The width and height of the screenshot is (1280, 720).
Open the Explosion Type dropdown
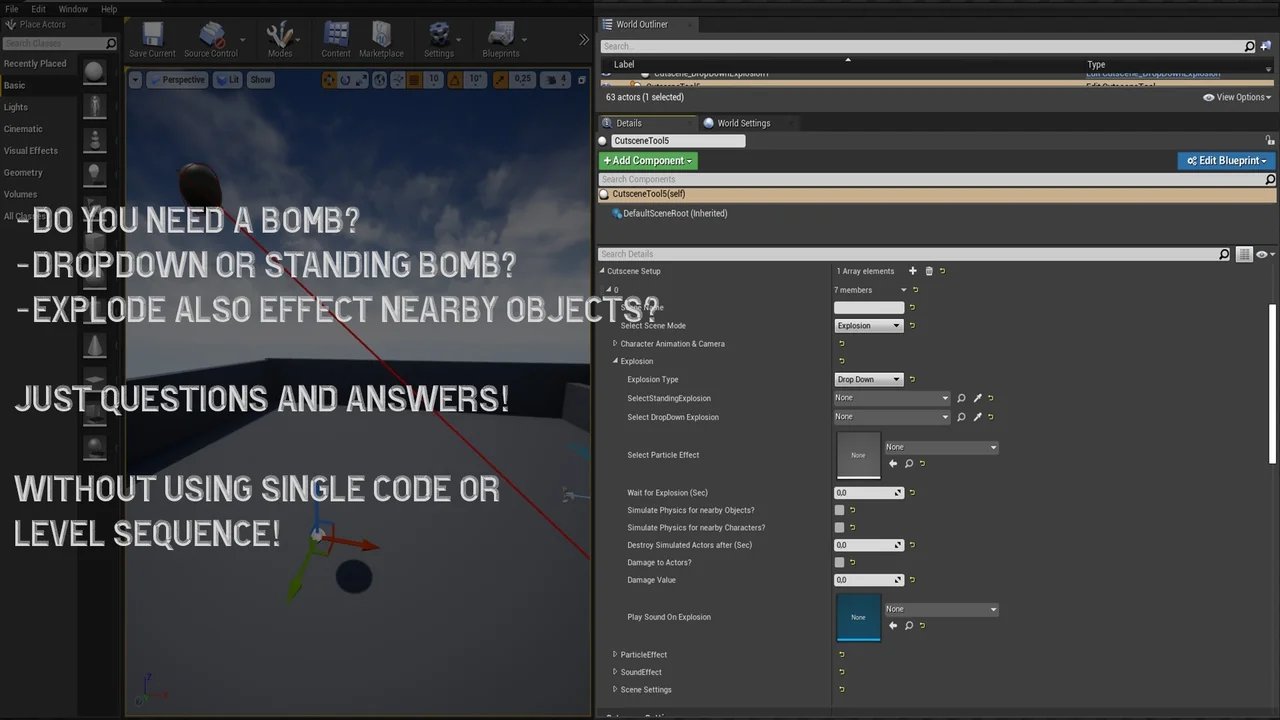868,380
